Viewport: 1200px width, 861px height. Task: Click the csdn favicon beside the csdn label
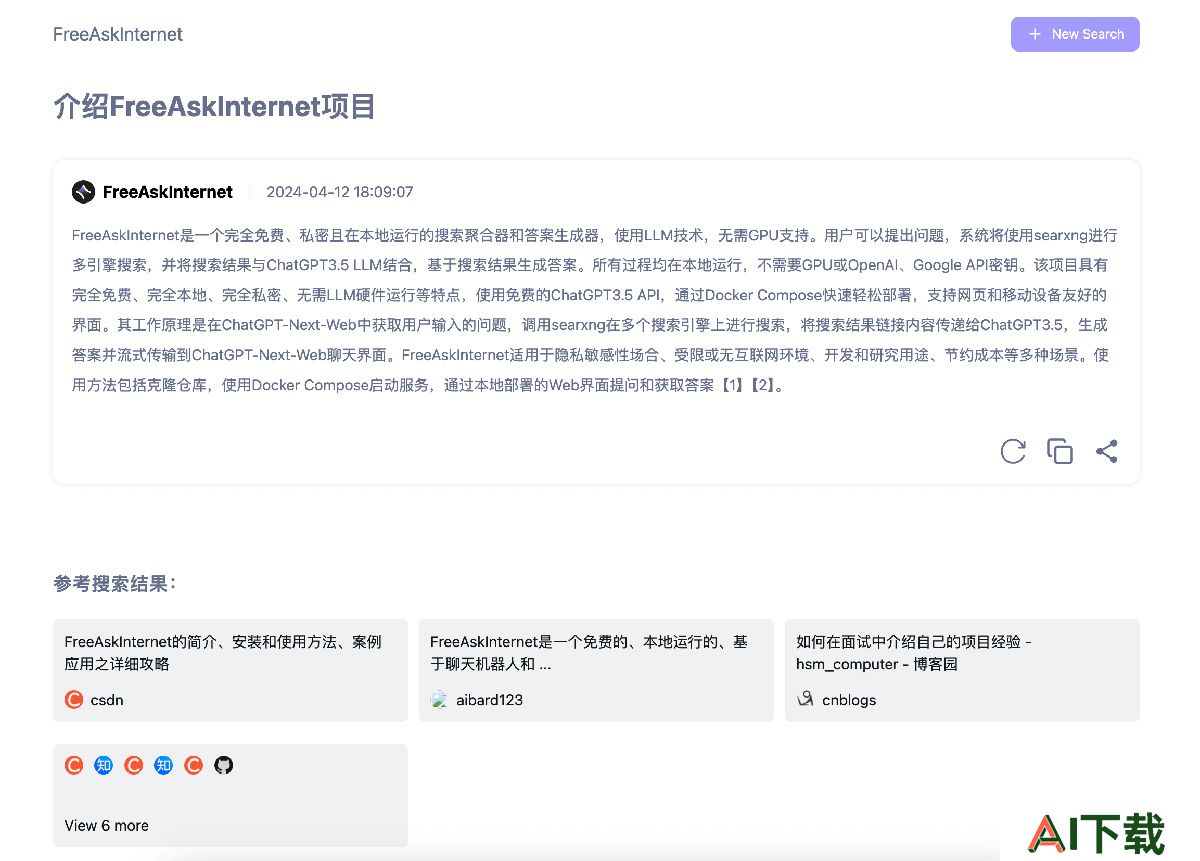(74, 700)
